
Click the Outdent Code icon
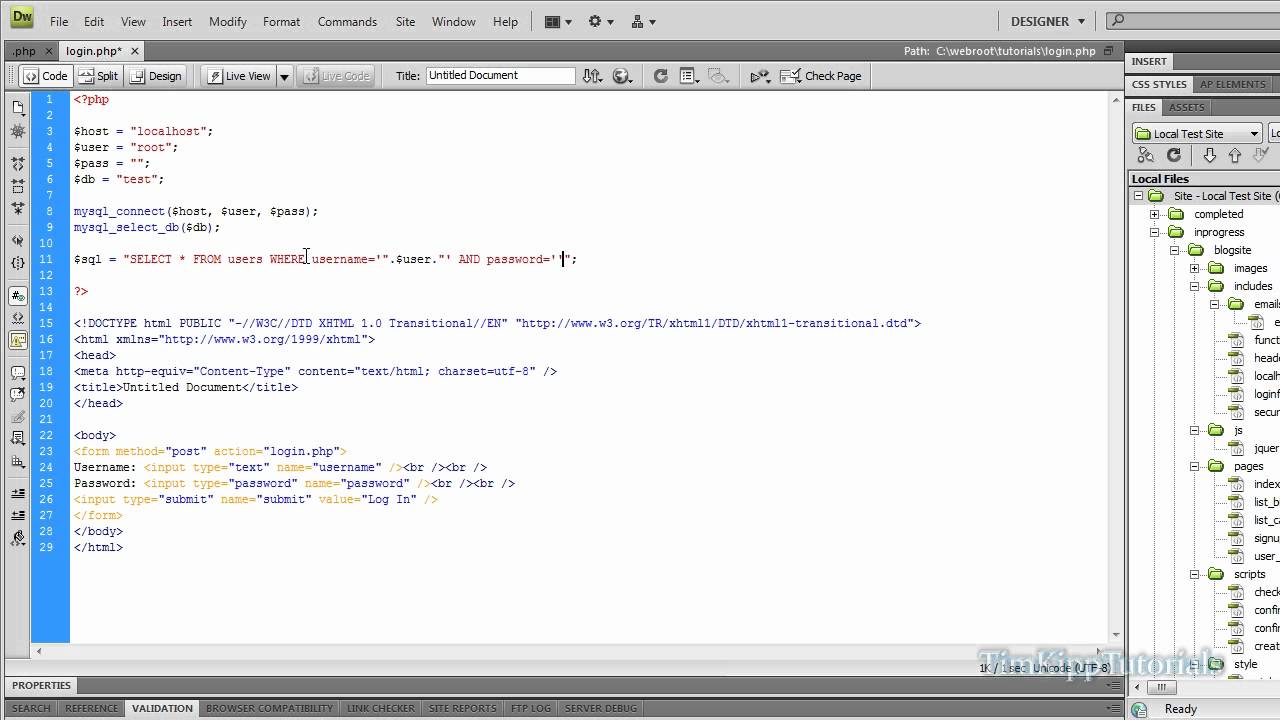pyautogui.click(x=18, y=516)
